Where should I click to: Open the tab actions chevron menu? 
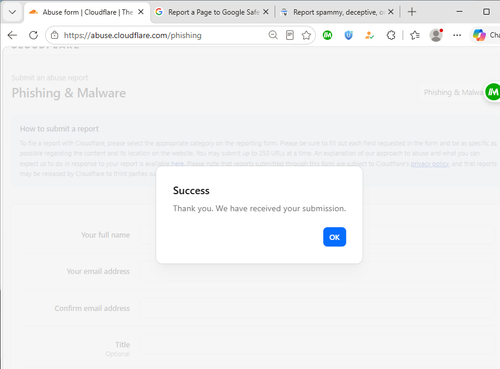[12, 12]
